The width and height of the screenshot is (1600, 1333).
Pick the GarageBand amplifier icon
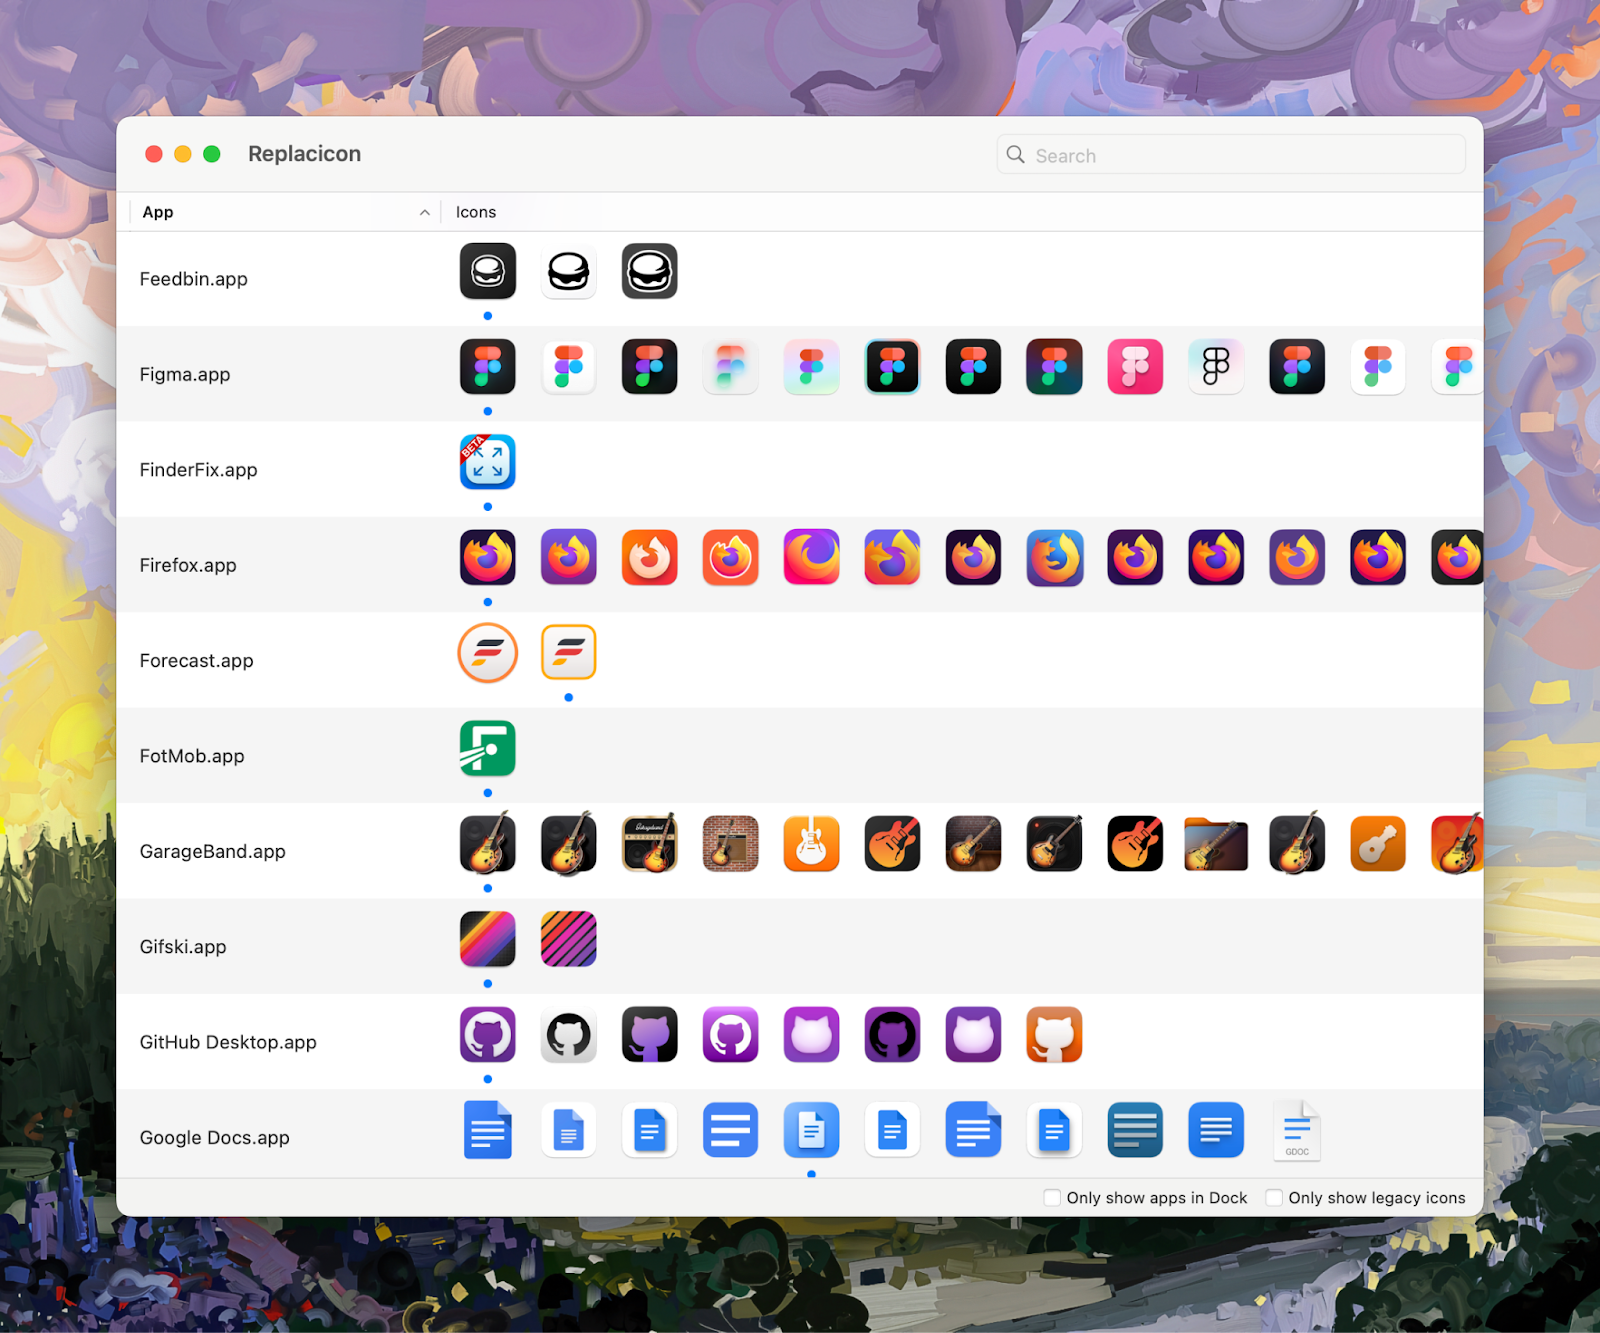point(650,843)
